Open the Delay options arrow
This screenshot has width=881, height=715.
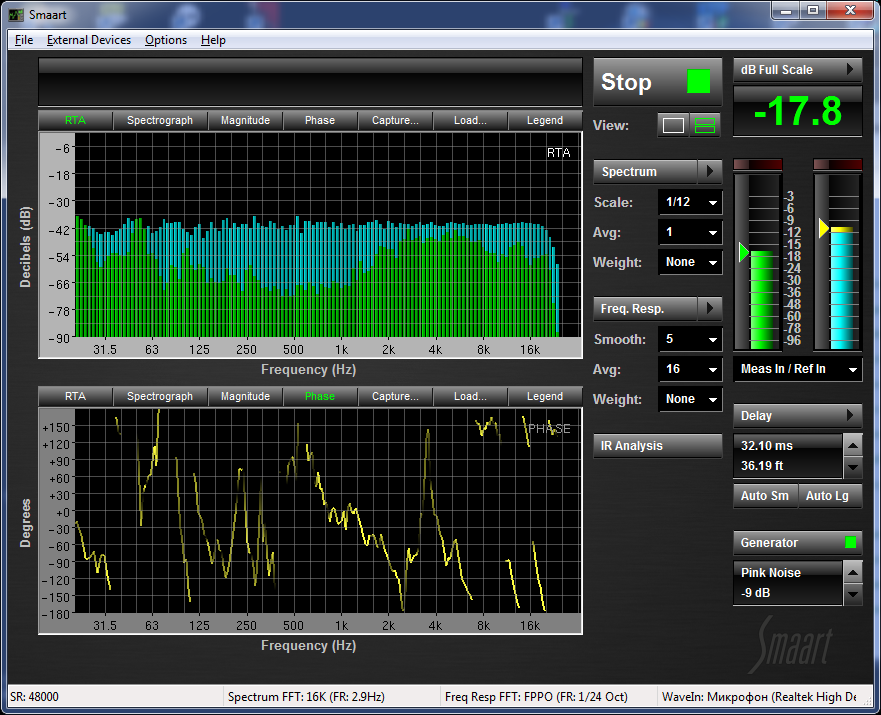pyautogui.click(x=850, y=416)
